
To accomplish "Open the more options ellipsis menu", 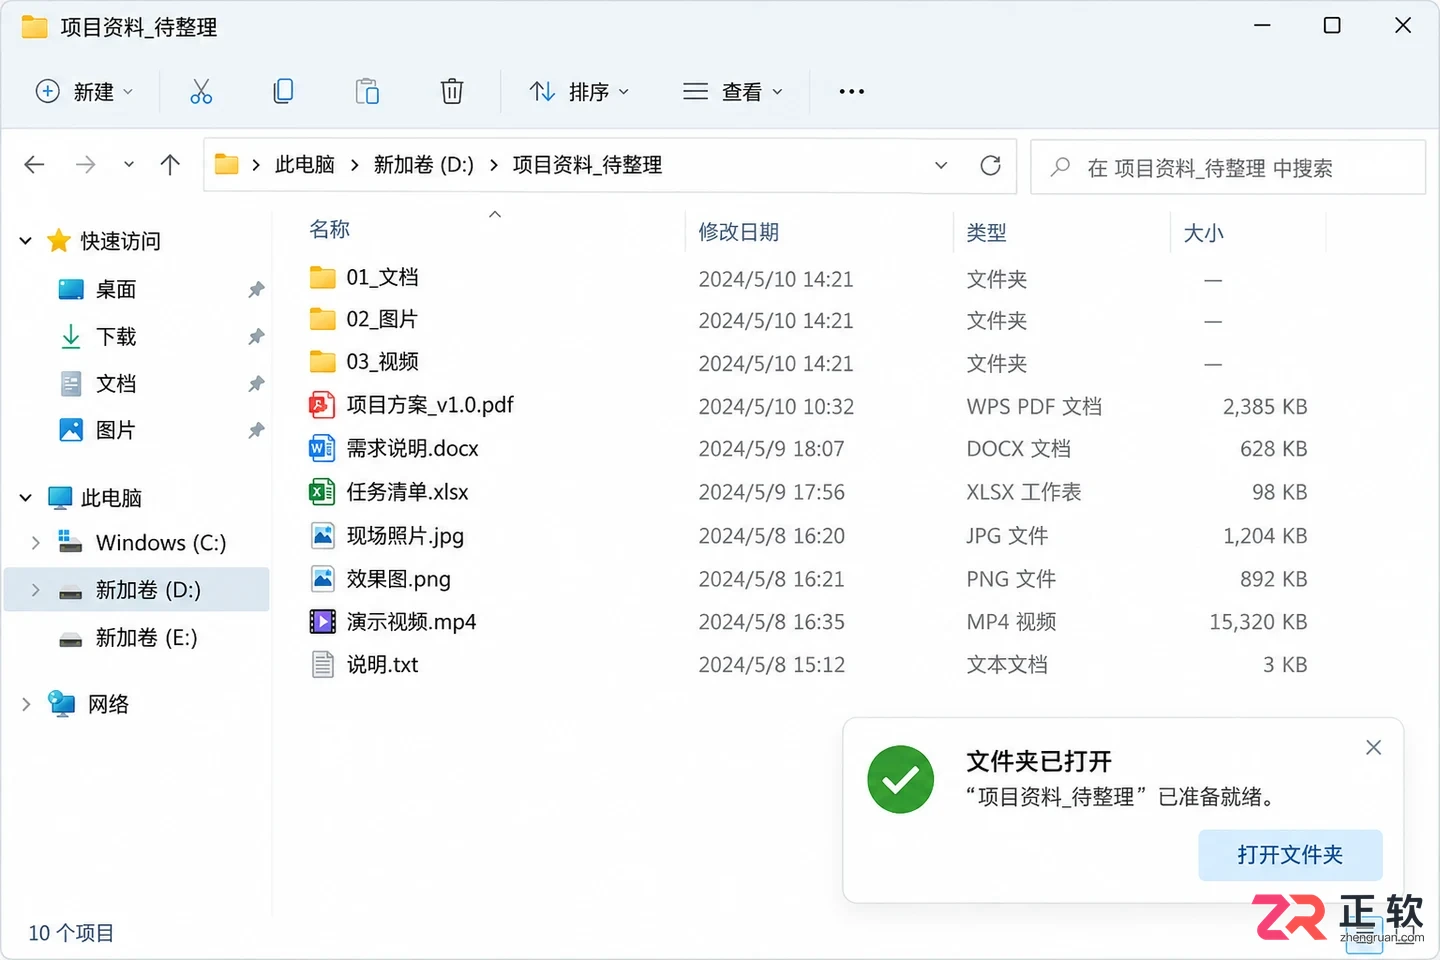I will pyautogui.click(x=852, y=92).
